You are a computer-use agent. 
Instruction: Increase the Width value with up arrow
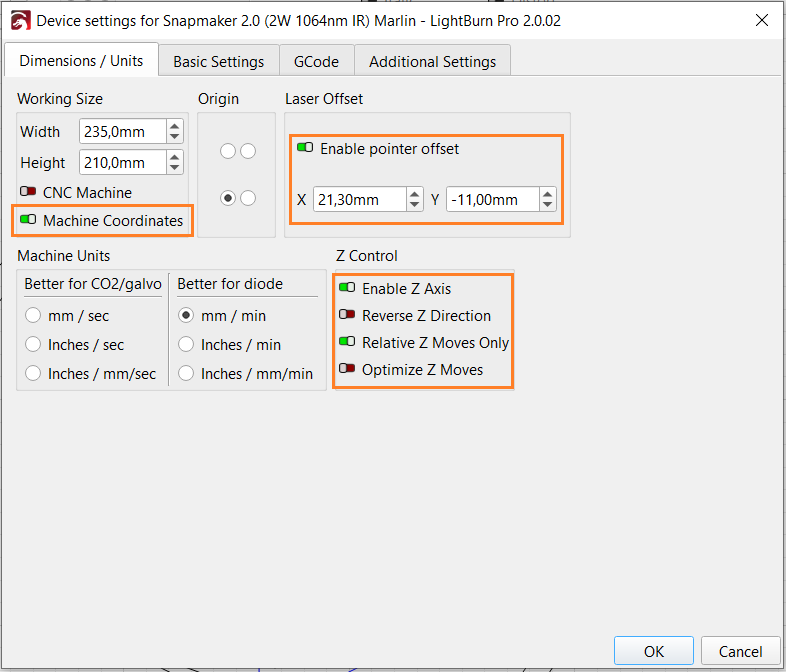click(x=174, y=126)
